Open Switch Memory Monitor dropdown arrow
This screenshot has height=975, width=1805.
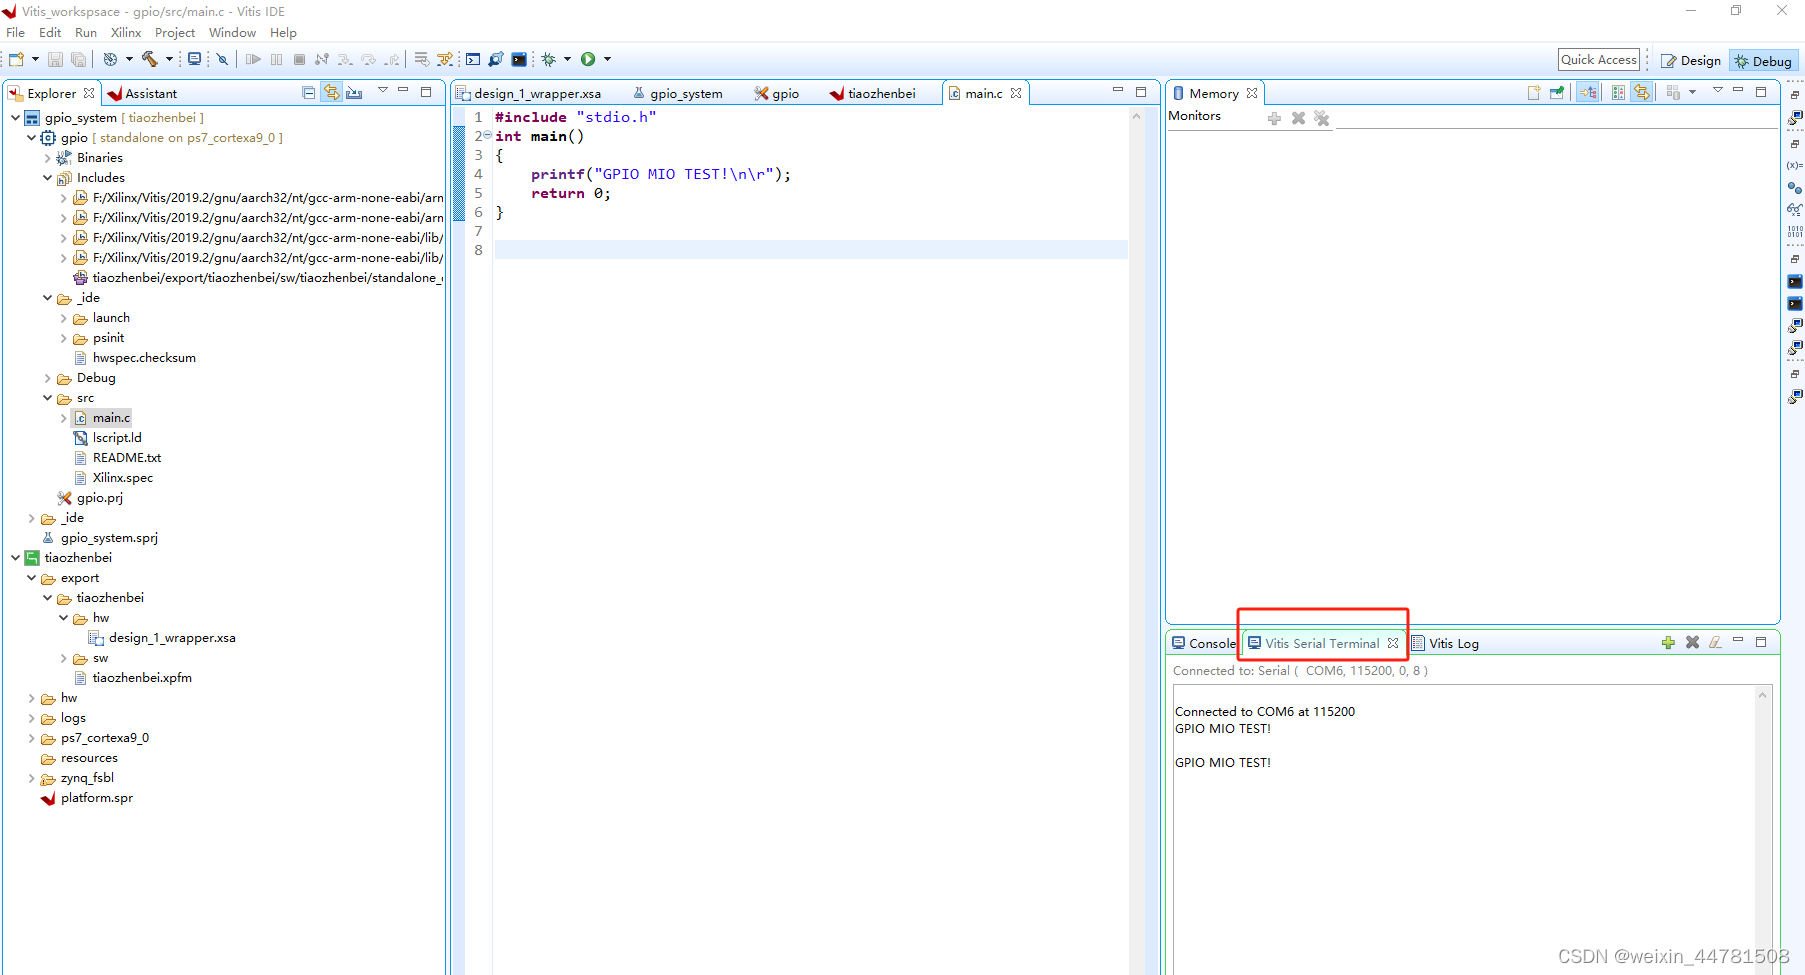[1692, 92]
